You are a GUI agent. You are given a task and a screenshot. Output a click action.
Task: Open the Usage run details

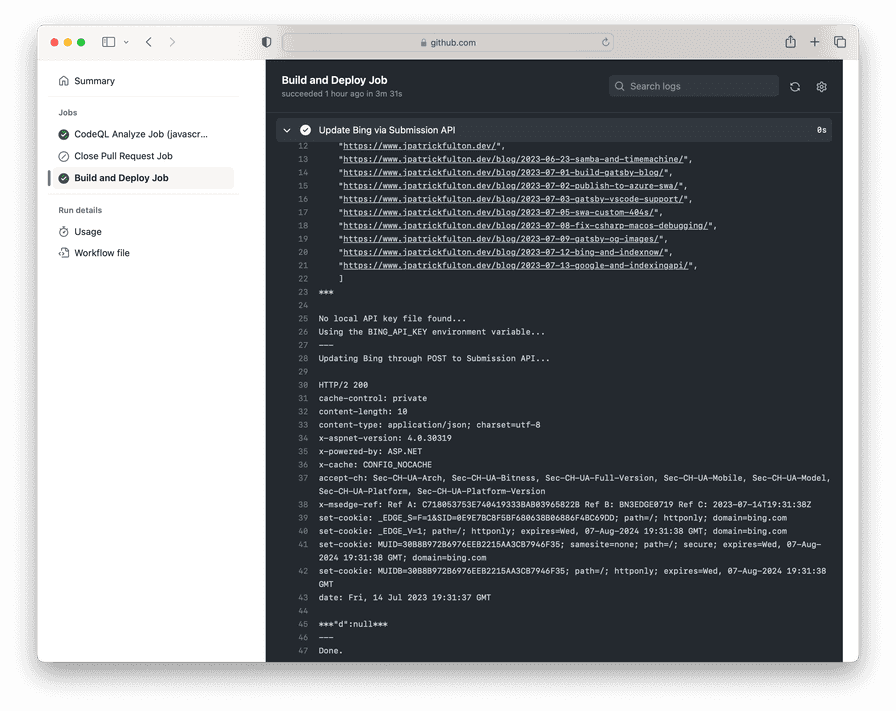[88, 232]
